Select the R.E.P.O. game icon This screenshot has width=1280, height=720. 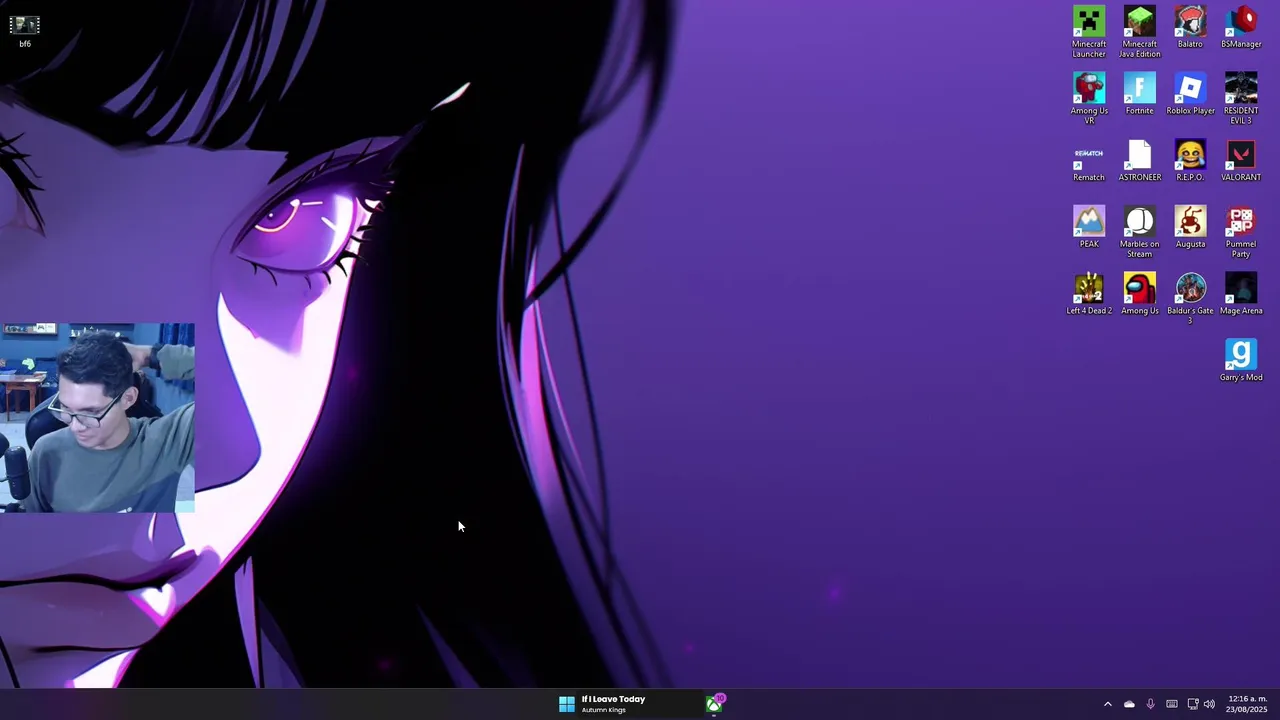(1190, 161)
